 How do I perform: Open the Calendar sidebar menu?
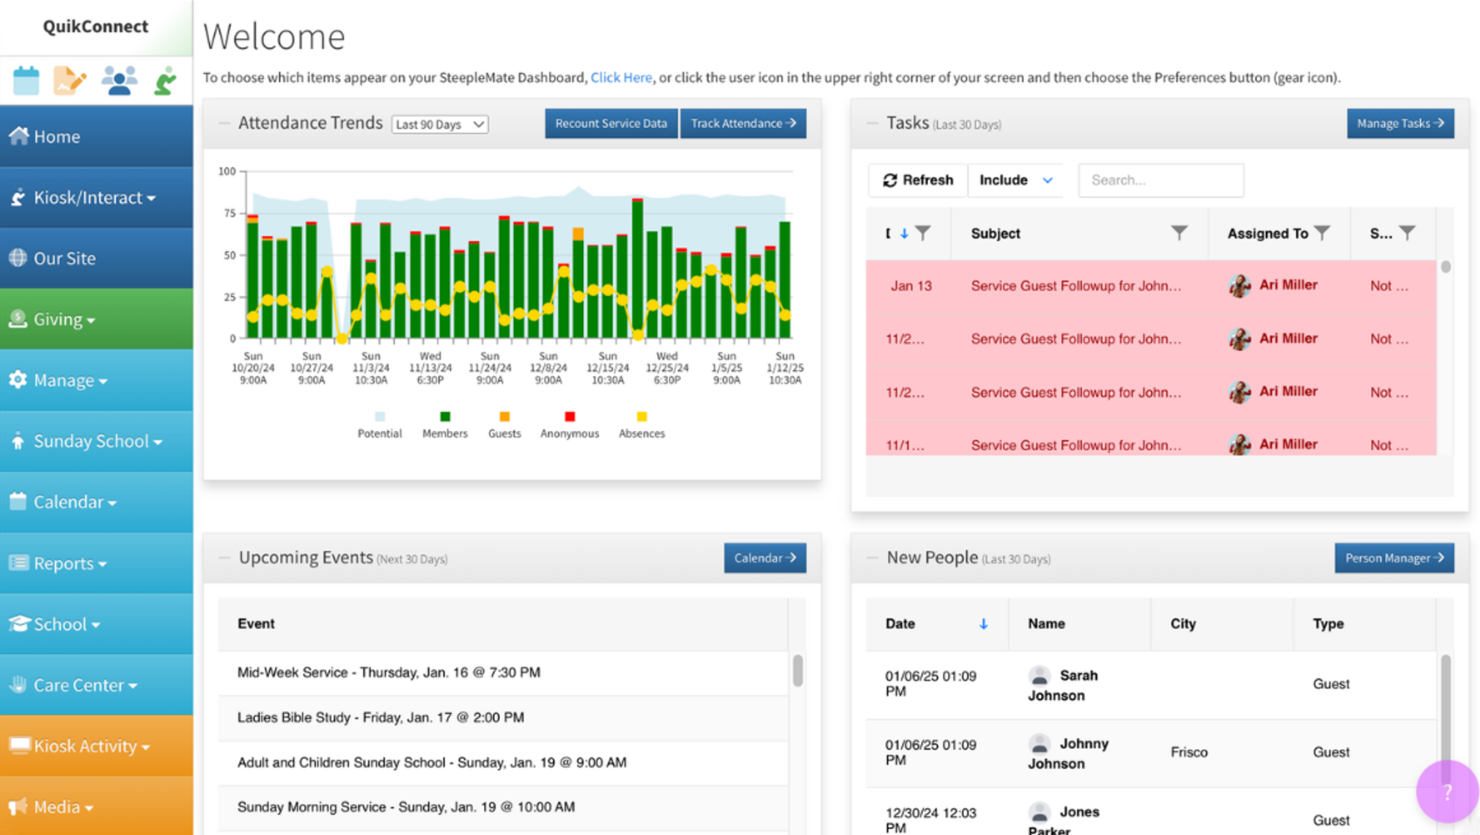point(96,502)
